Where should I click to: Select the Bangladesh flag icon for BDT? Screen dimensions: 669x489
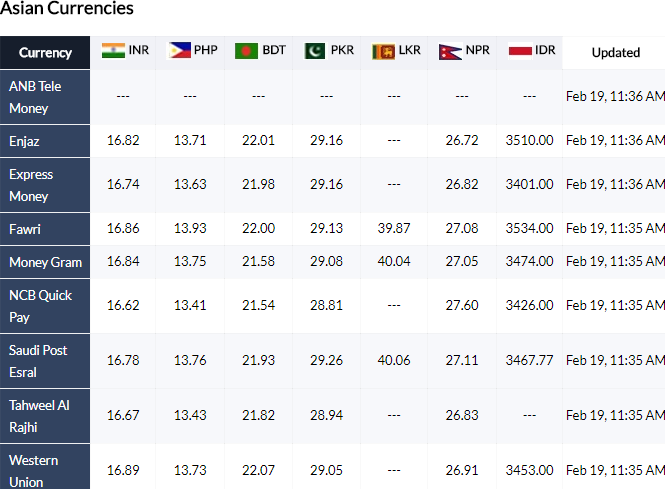[x=246, y=51]
